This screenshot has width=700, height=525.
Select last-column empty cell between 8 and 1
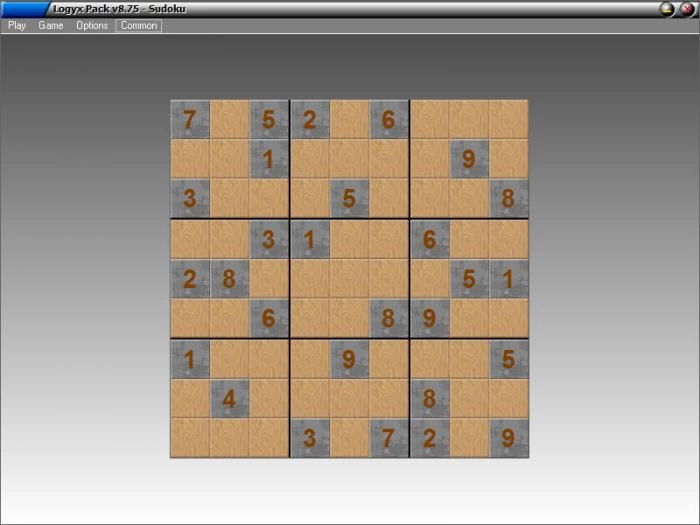(x=508, y=239)
